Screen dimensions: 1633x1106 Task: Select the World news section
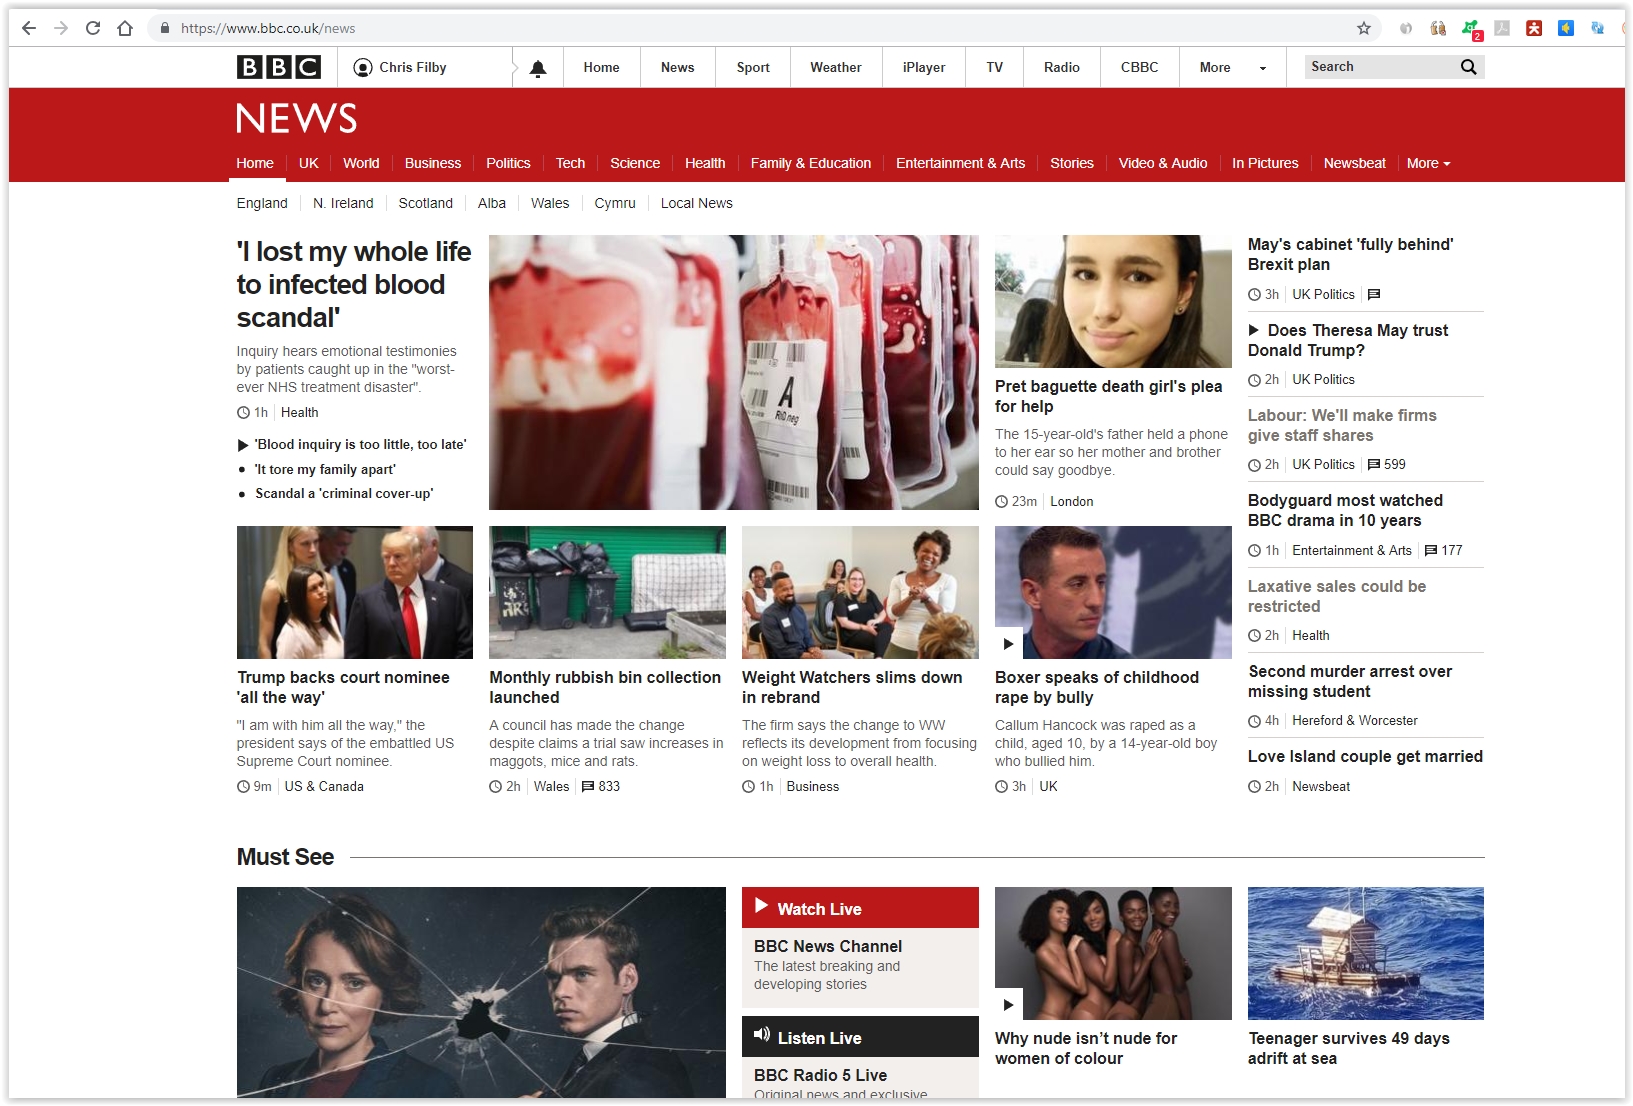tap(361, 163)
